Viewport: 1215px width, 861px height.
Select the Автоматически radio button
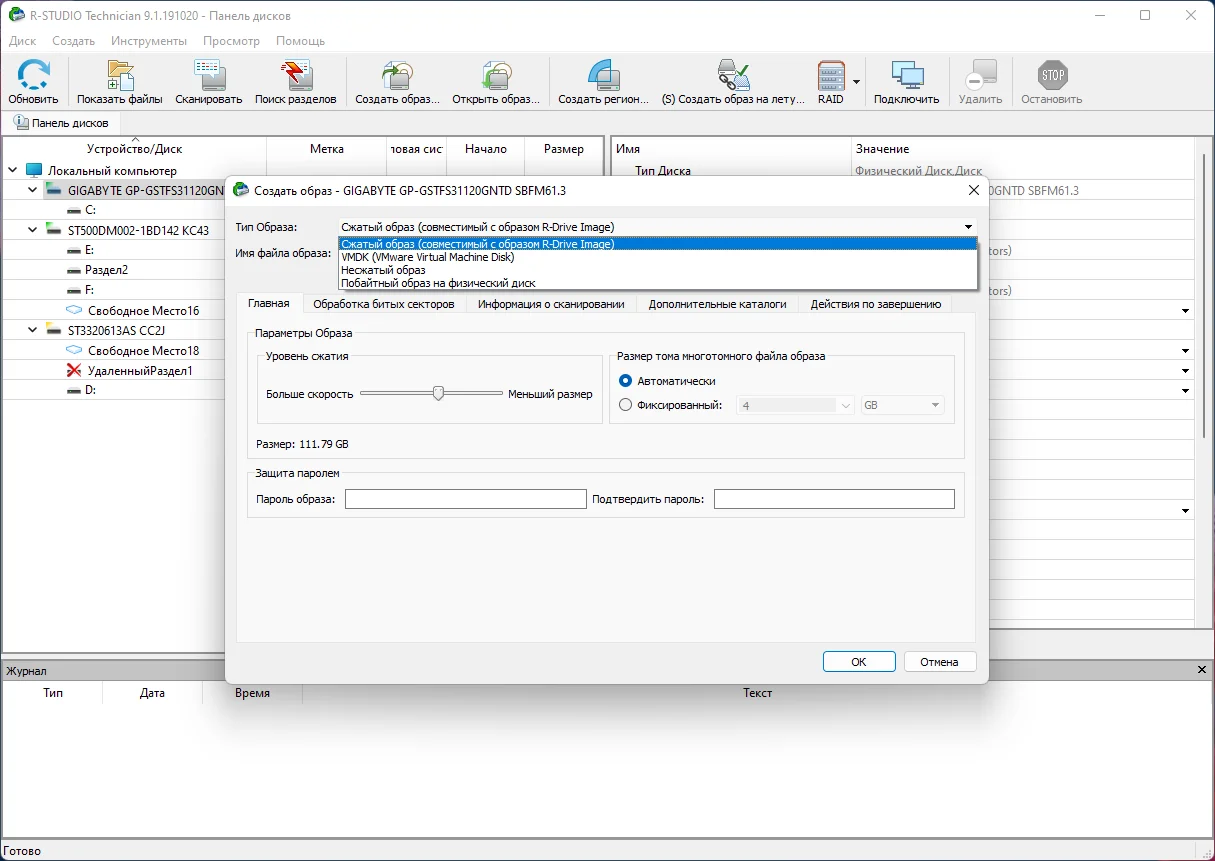pyautogui.click(x=626, y=381)
